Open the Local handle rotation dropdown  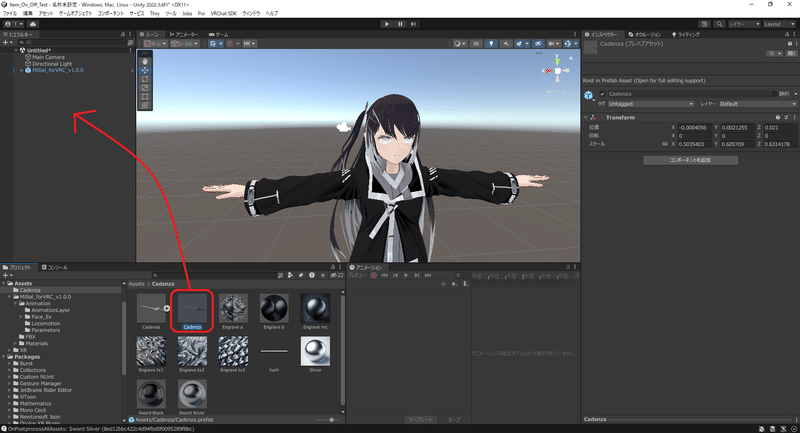click(185, 44)
